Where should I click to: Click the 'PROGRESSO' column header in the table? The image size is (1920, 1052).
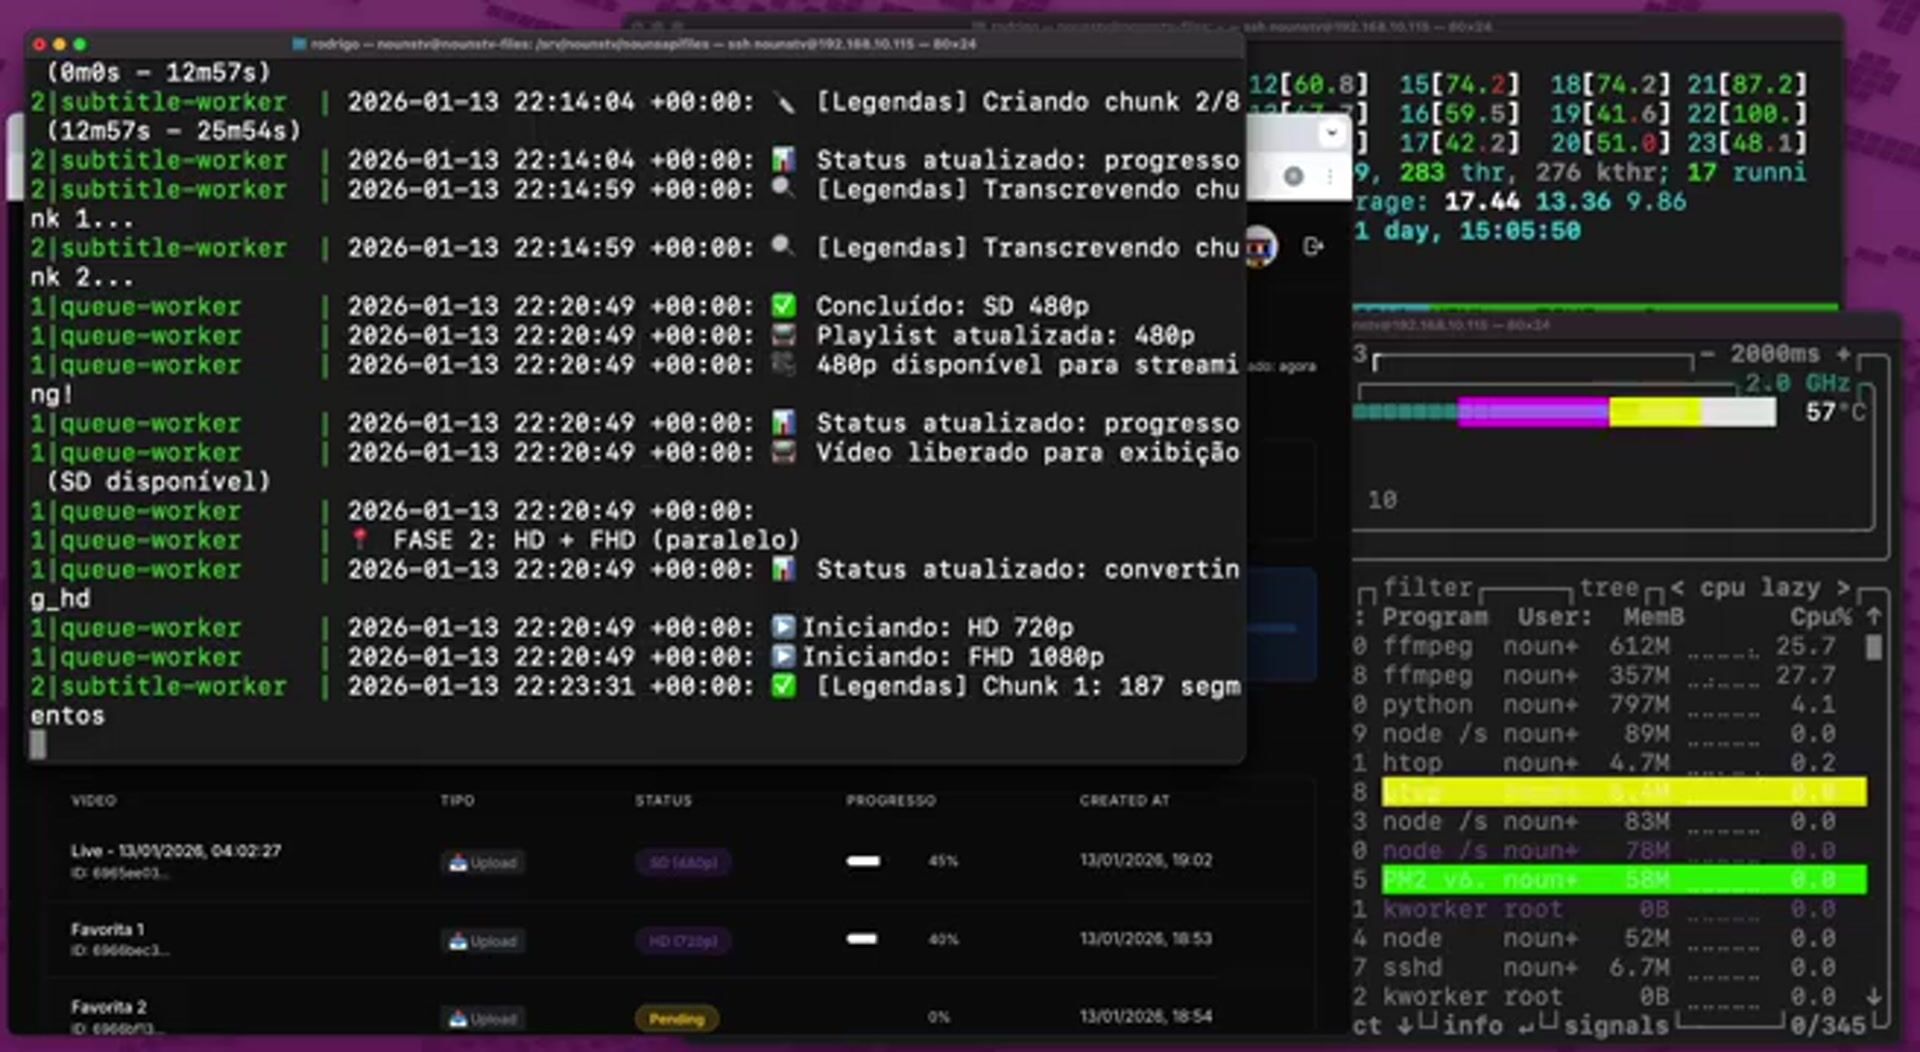coord(891,800)
